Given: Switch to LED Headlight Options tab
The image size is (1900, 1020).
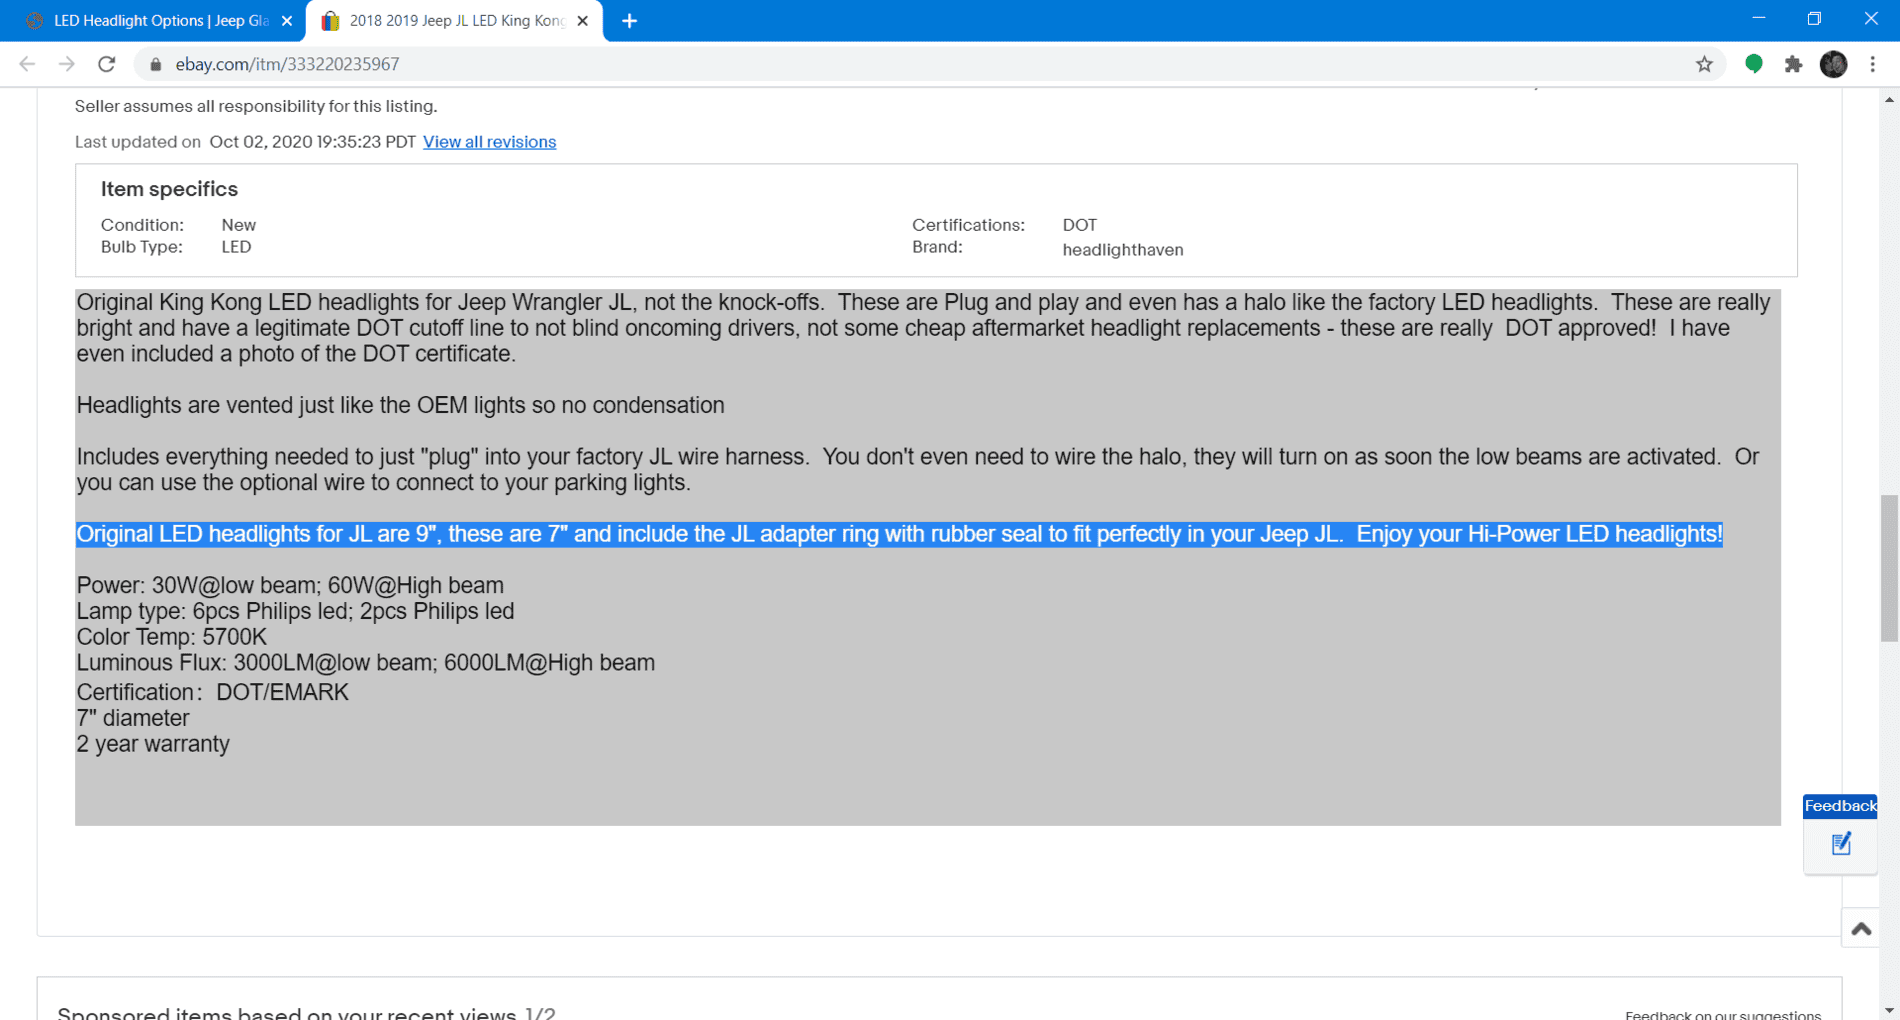Looking at the screenshot, I should point(154,21).
